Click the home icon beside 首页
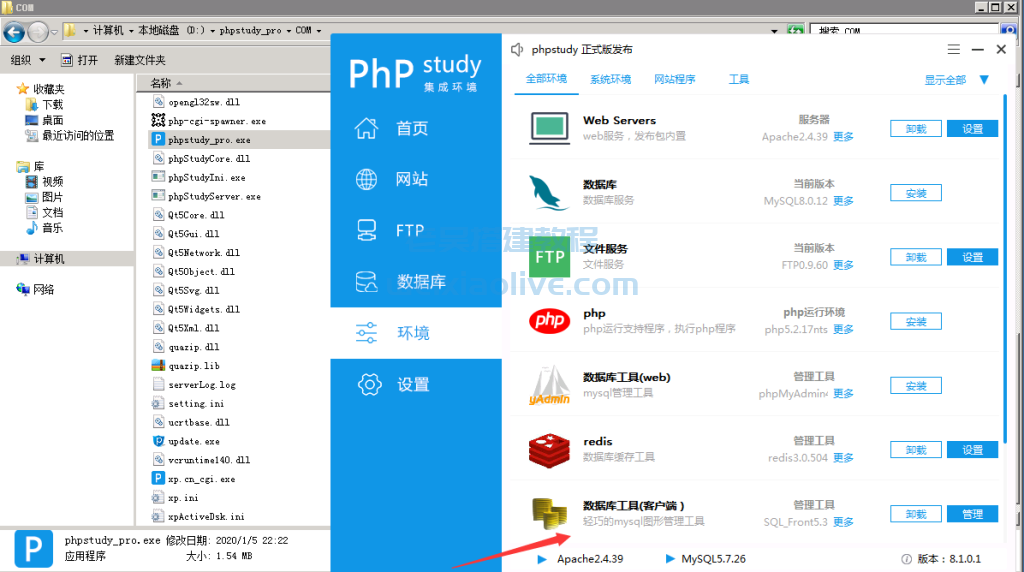The width and height of the screenshot is (1024, 572). 367,128
